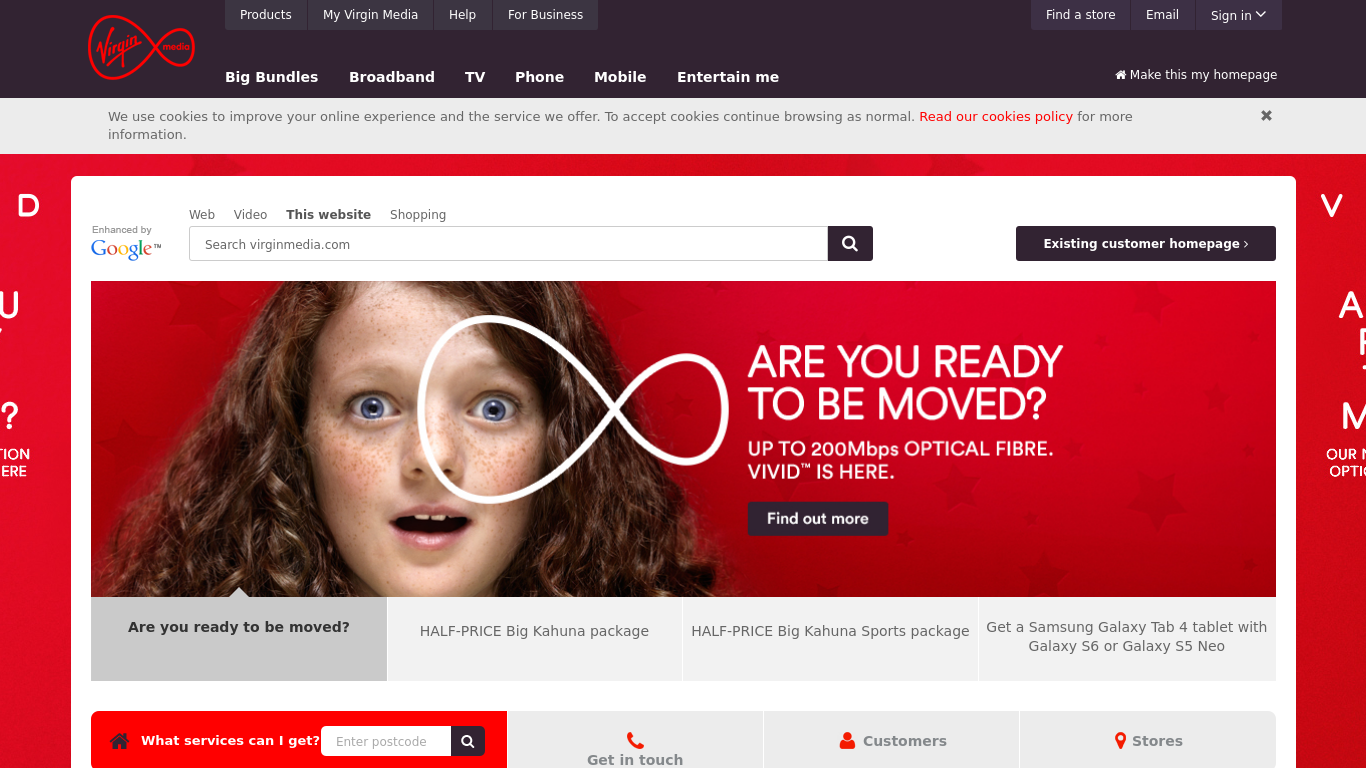Image resolution: width=1366 pixels, height=768 pixels.
Task: Click the postcode search magnifier icon
Action: (x=468, y=741)
